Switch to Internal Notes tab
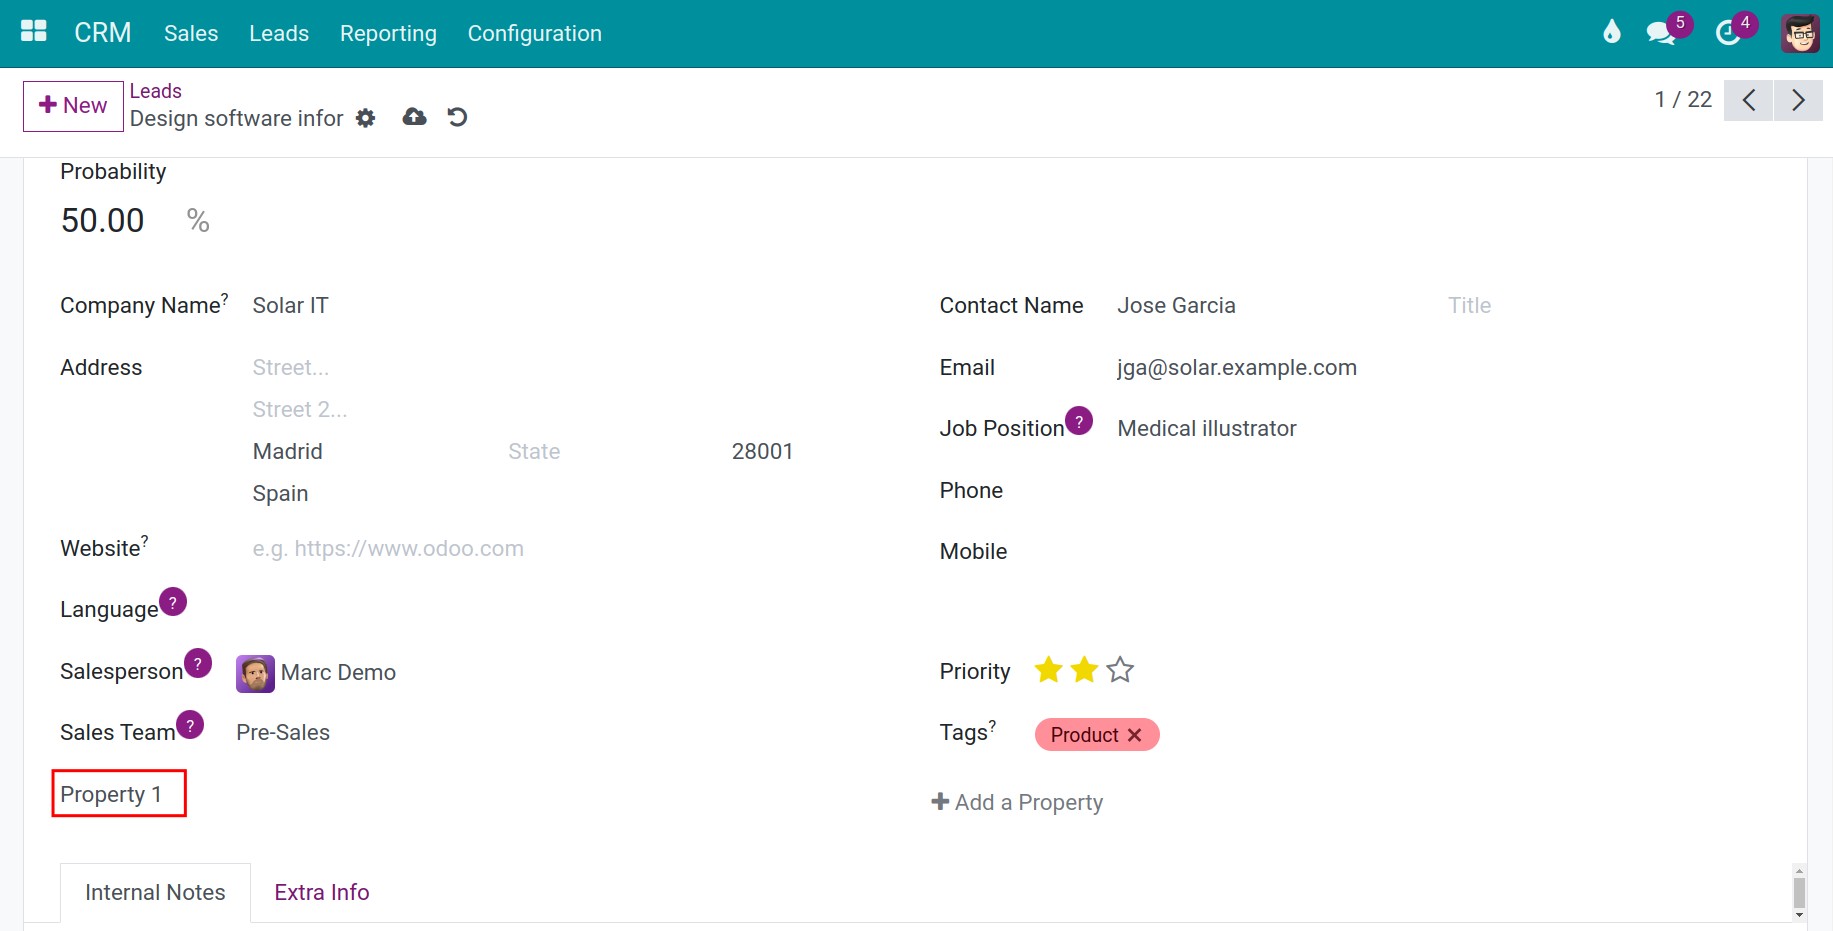Screen dimensions: 1833x931 coord(155,893)
